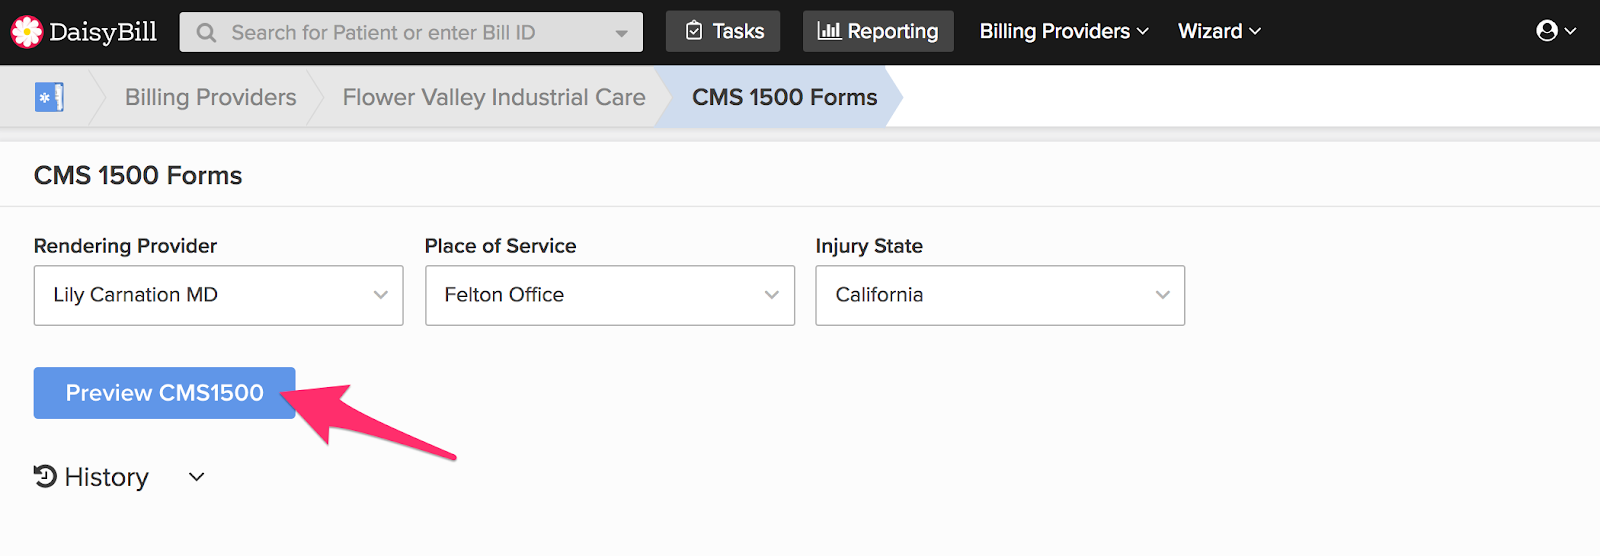Click the Preview CMS1500 button

(x=164, y=393)
